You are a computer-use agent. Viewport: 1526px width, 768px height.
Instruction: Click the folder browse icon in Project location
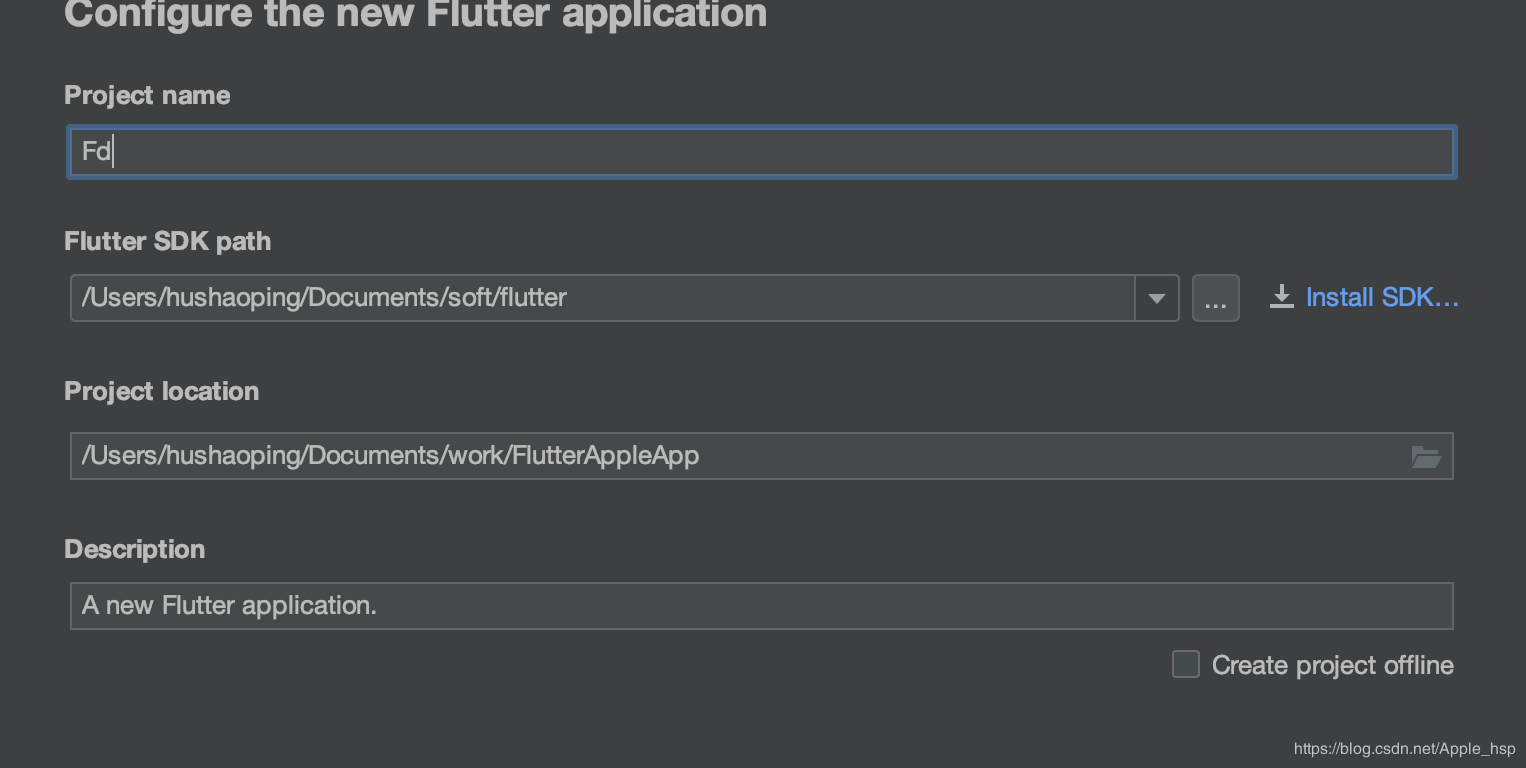pos(1425,457)
